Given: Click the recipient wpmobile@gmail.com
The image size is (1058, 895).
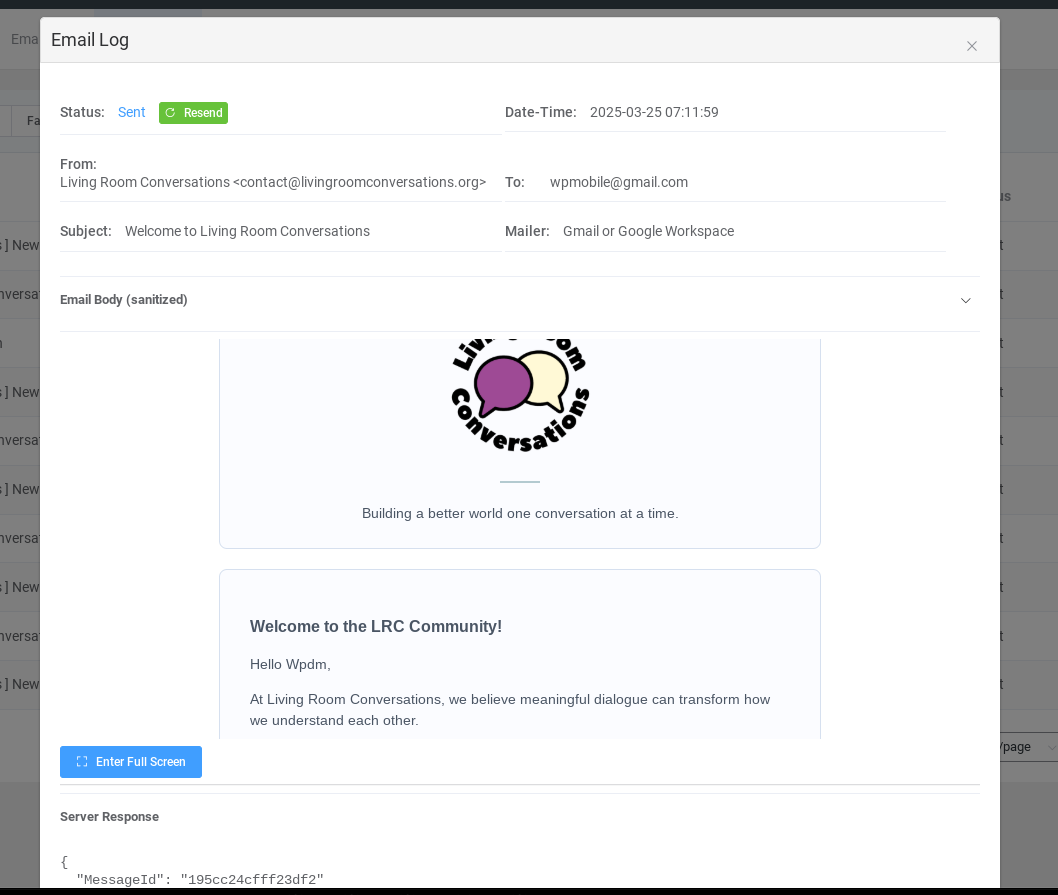Looking at the screenshot, I should point(619,182).
